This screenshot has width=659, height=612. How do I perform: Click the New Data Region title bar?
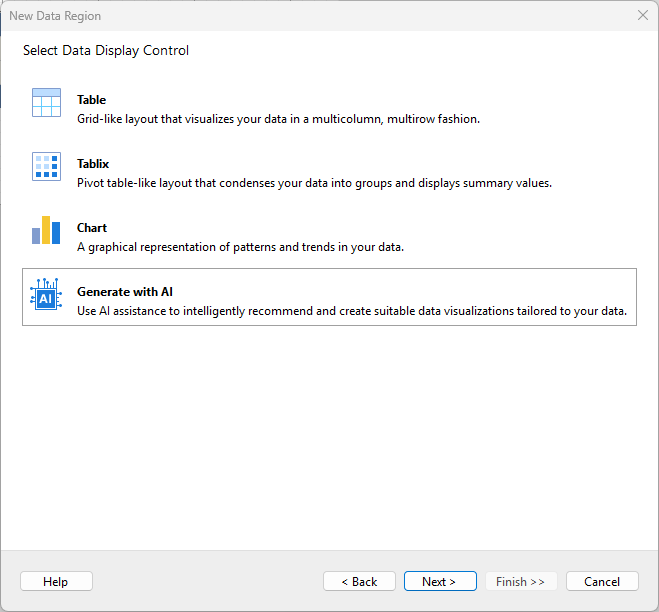(x=300, y=16)
